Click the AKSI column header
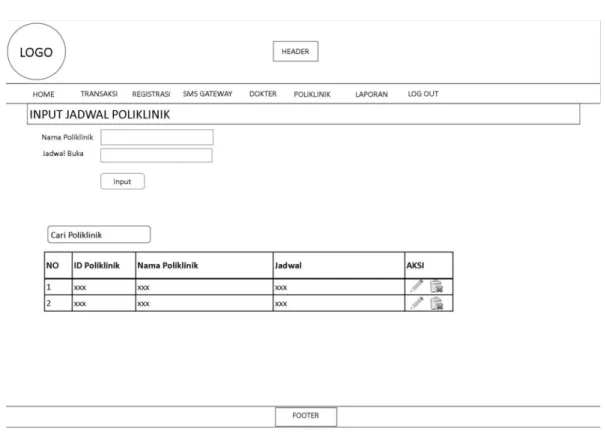 [429, 265]
